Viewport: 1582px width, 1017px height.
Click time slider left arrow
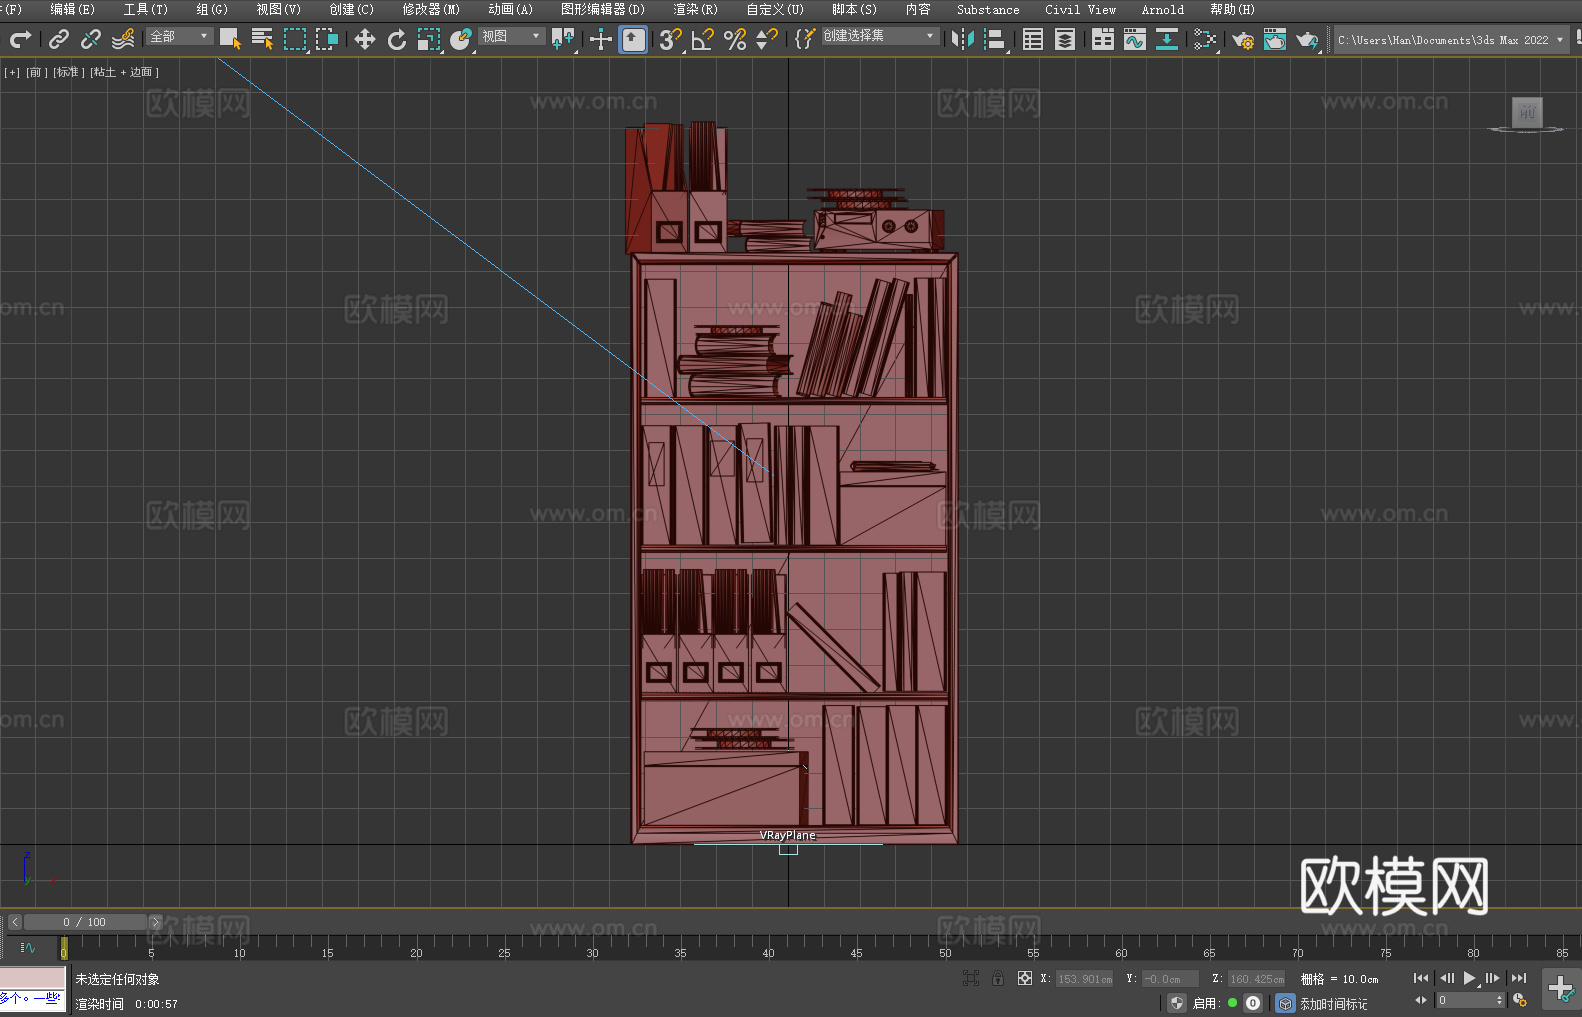14,922
